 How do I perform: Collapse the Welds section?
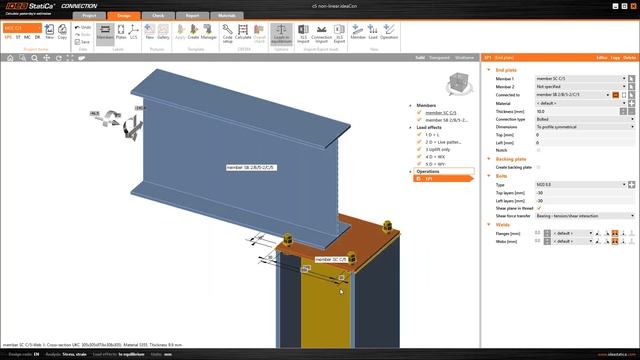(x=489, y=224)
